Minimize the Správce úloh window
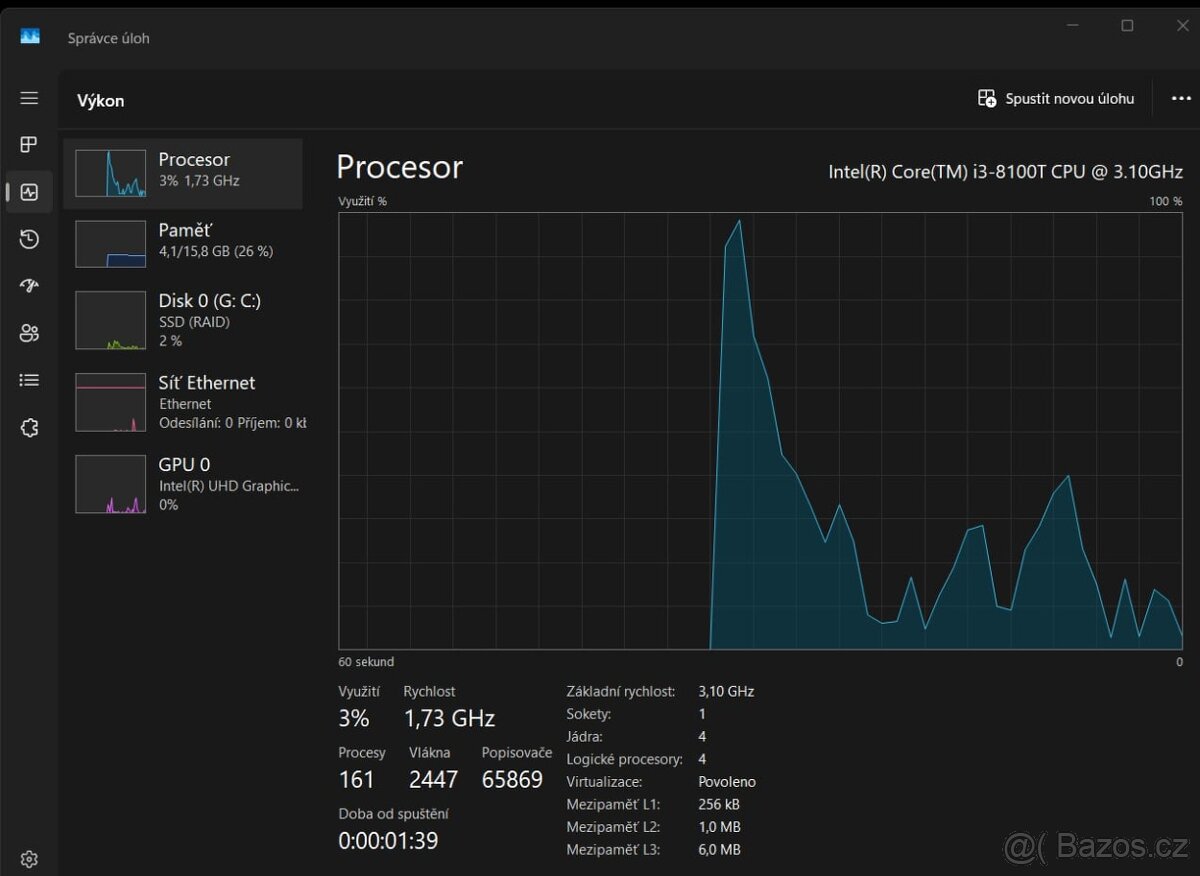1200x876 pixels. coord(1072,26)
